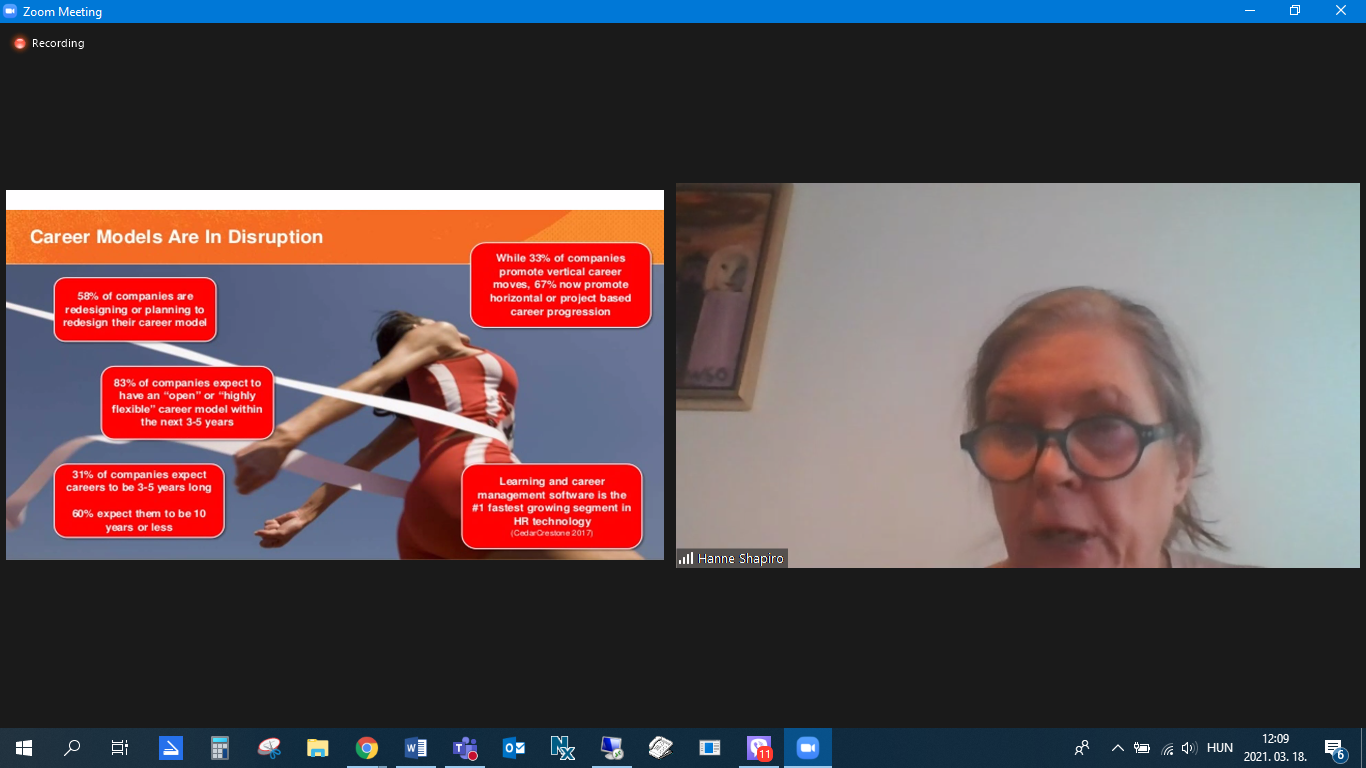Select the shared Career Models slide

point(334,375)
